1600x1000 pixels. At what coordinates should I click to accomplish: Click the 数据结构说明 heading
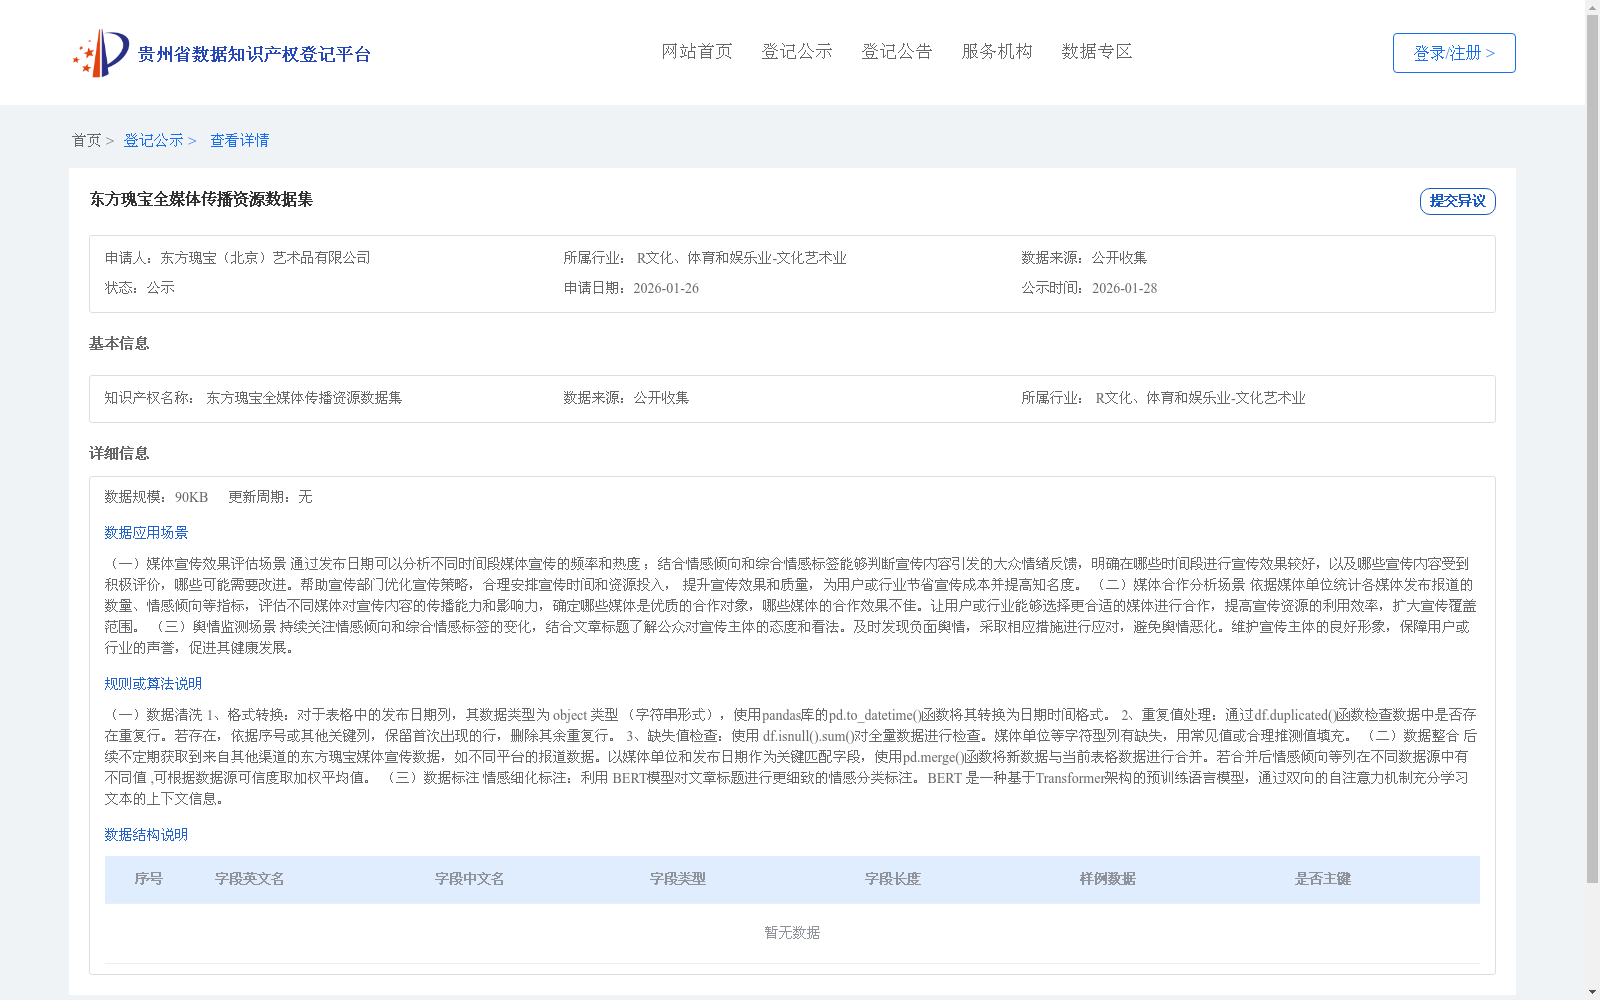146,835
